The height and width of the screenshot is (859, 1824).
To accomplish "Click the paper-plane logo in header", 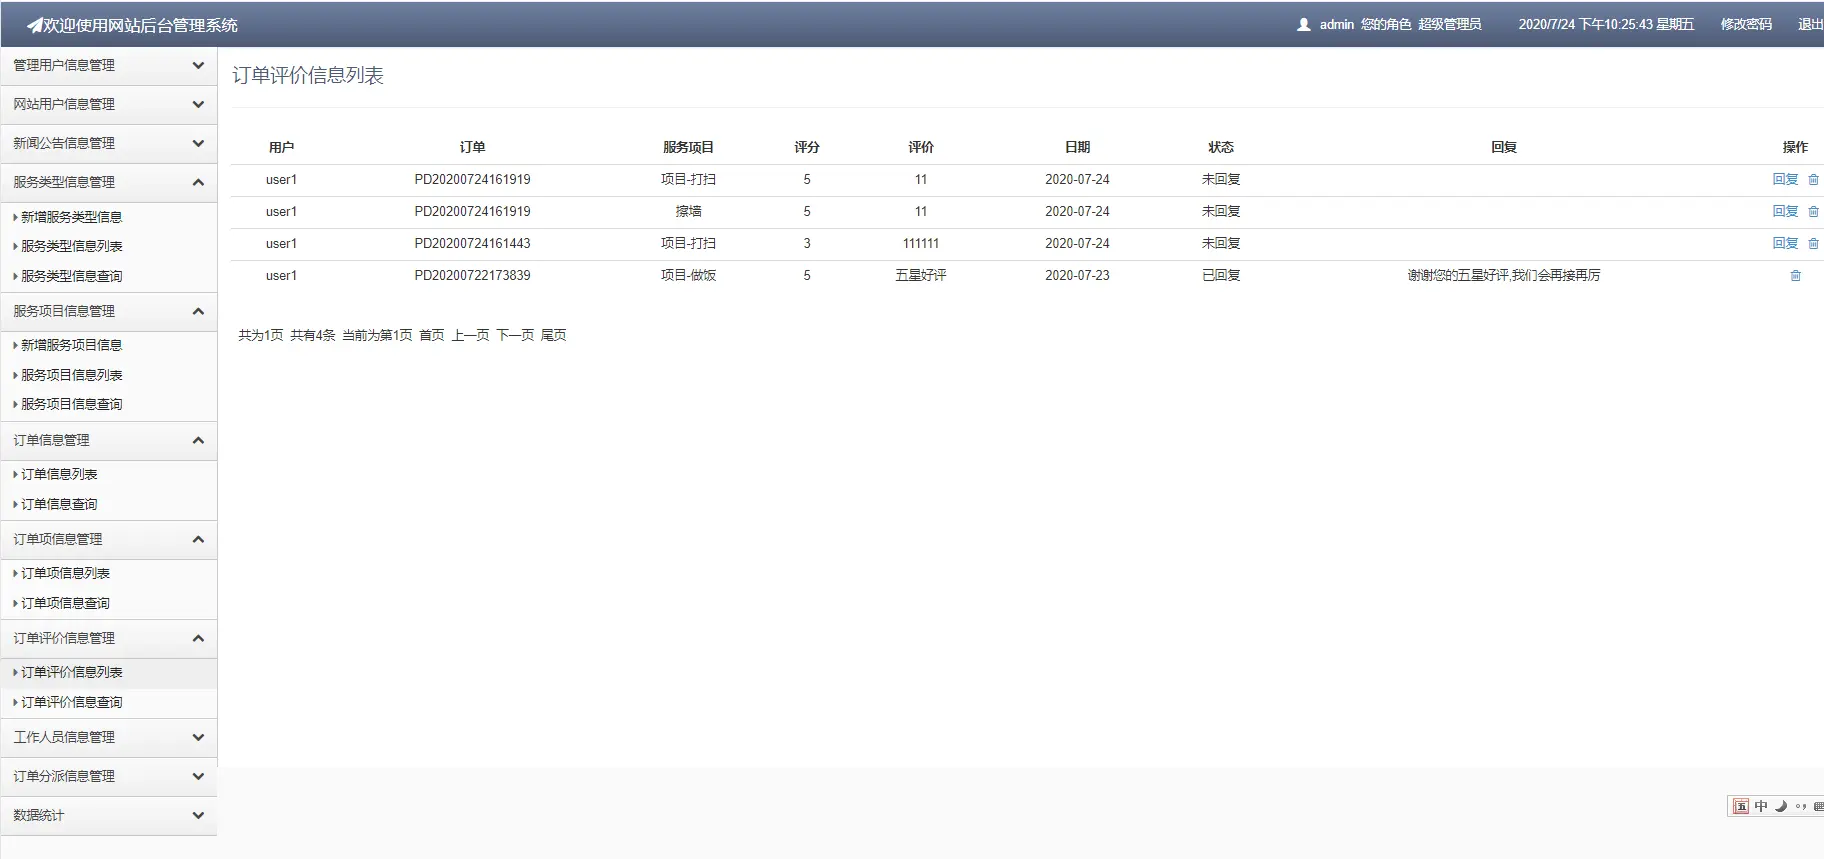I will coord(34,25).
